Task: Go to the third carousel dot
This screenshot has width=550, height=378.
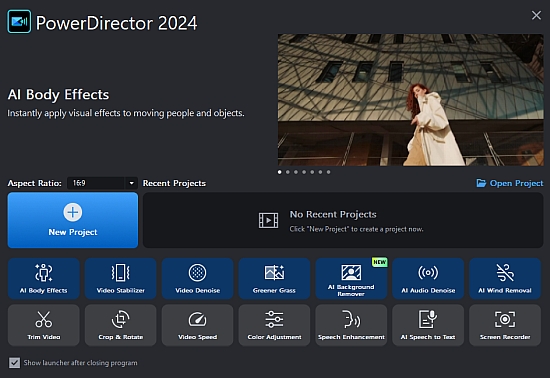Action: point(296,172)
